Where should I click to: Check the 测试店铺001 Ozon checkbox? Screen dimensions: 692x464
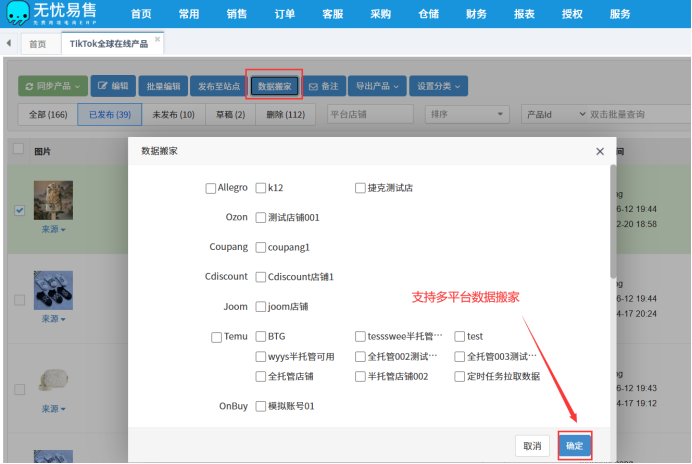point(261,218)
